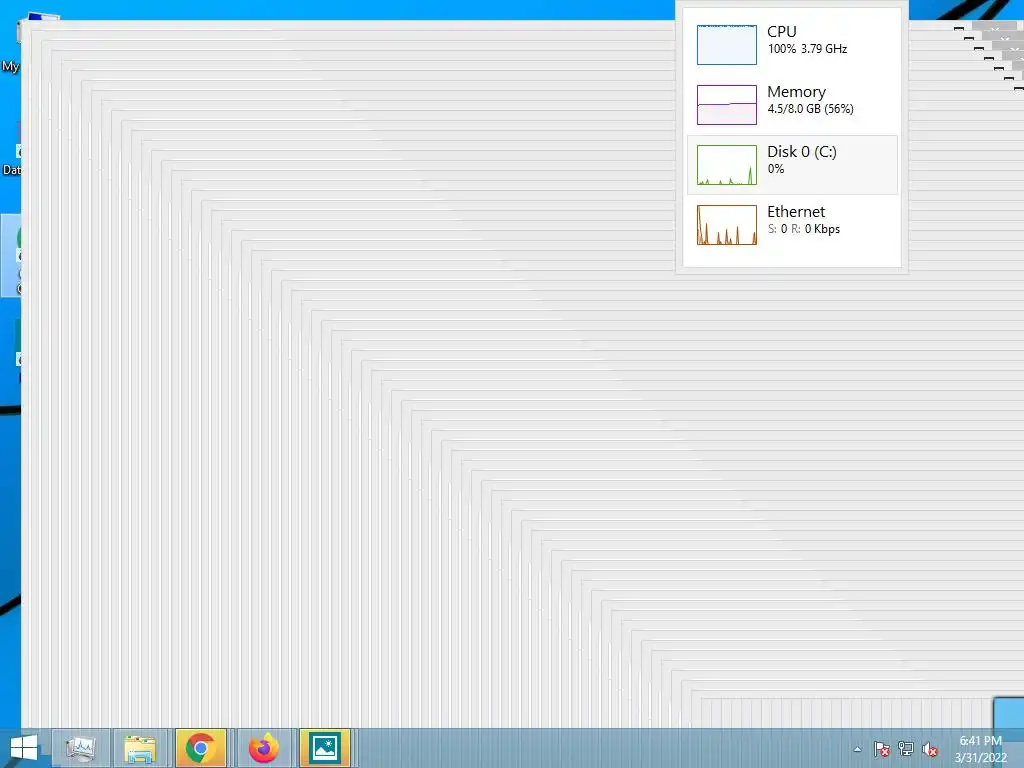Screen dimensions: 1024x768
Task: Click the Disk 0 activity graph thumbnail
Action: tap(727, 165)
